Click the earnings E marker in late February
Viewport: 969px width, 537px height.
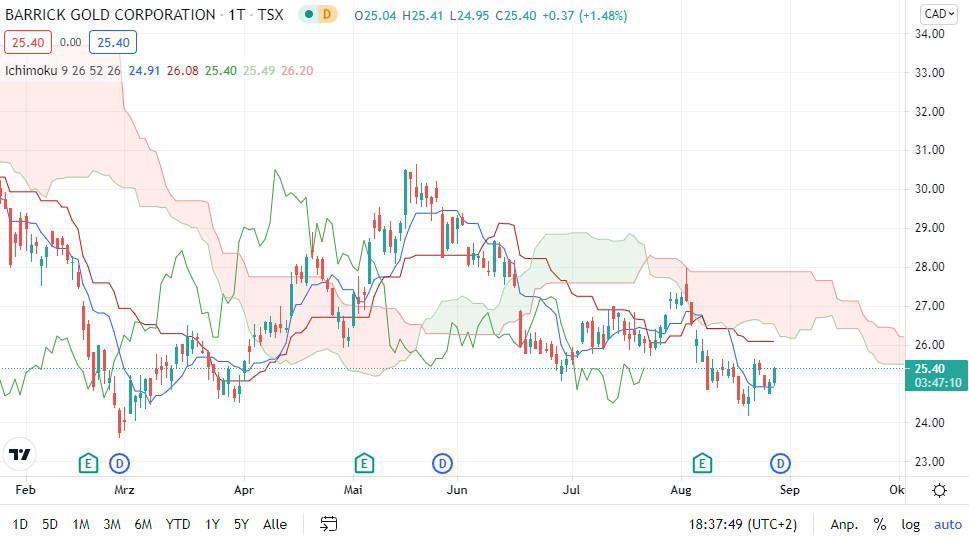pos(88,463)
